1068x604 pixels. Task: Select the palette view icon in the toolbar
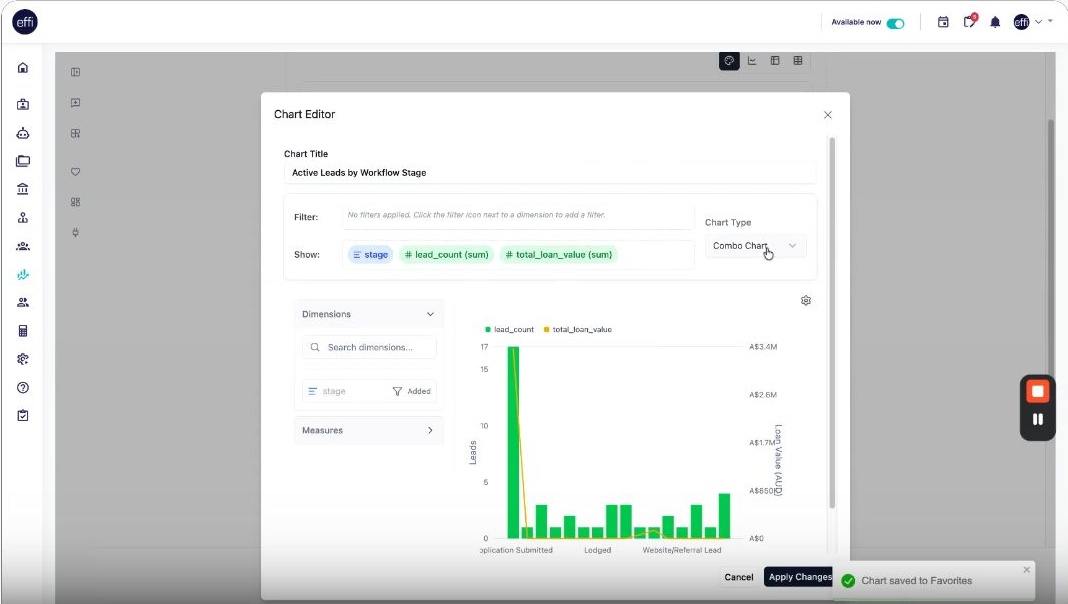[729, 61]
